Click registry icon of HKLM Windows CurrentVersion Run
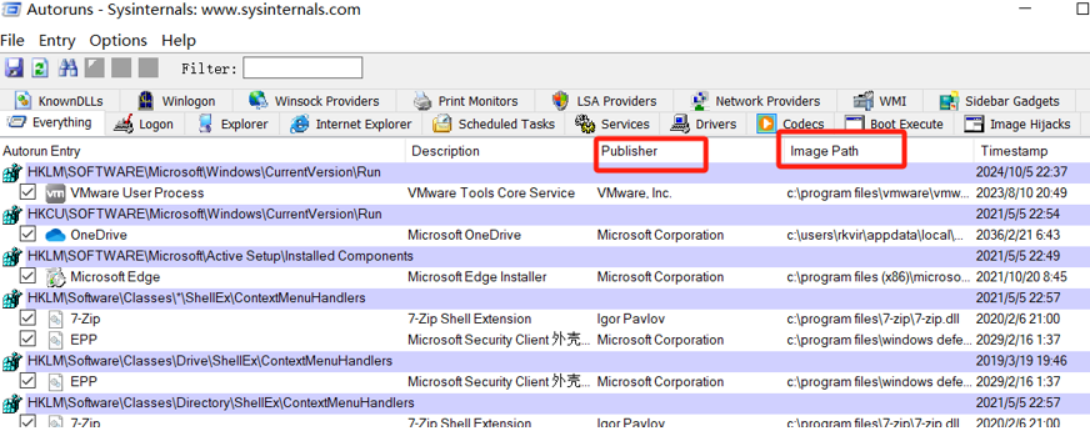 click(x=12, y=172)
